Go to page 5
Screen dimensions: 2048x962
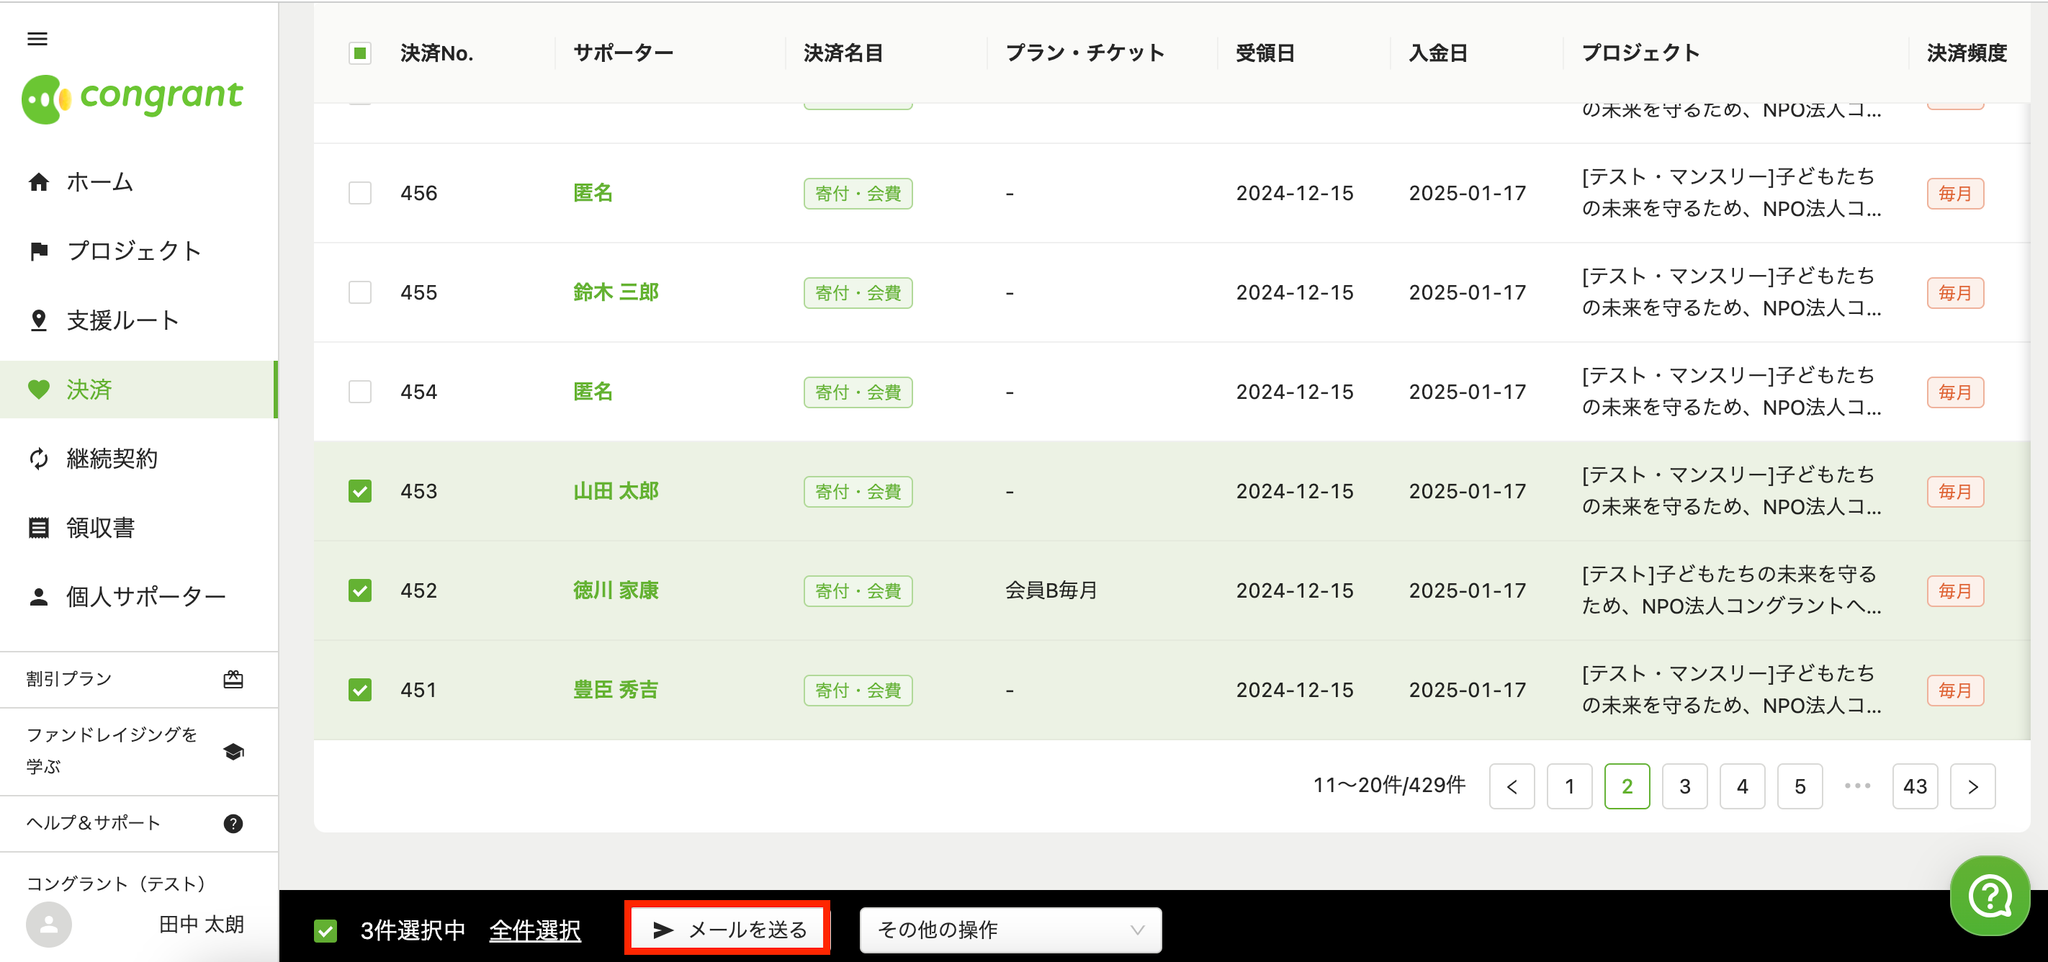(x=1800, y=786)
